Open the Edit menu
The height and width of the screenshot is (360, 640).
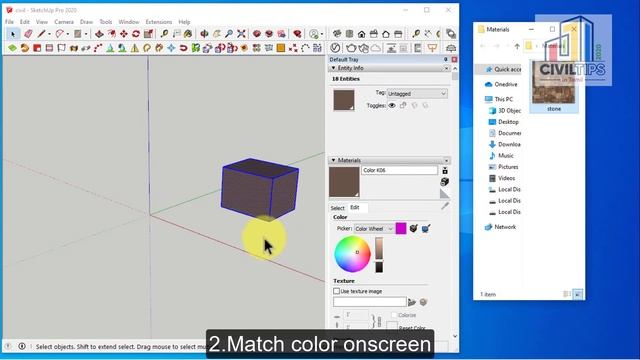(25, 22)
